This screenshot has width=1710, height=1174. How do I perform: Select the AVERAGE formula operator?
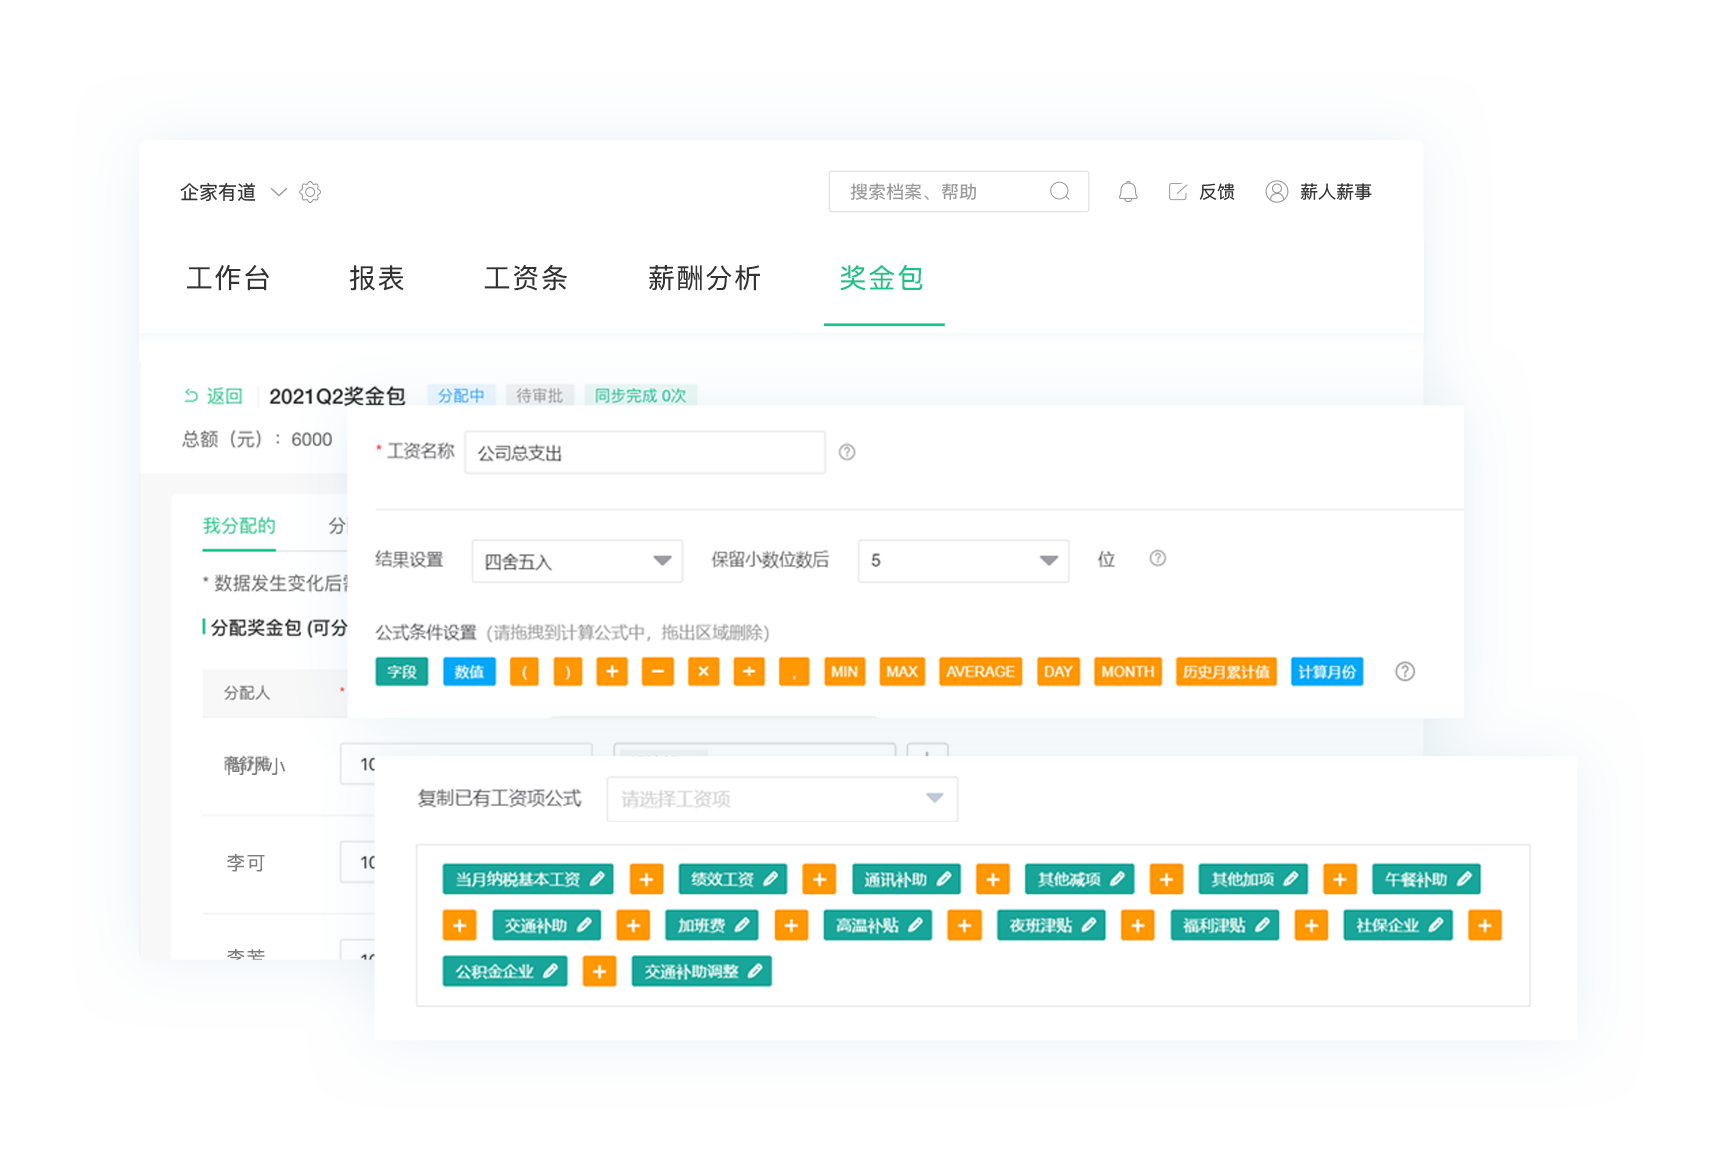click(980, 671)
